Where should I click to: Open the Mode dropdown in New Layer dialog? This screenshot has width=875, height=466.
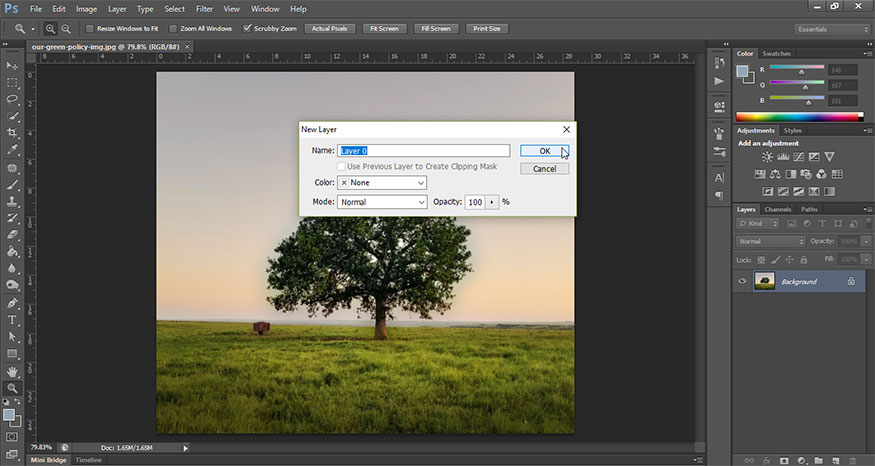(382, 202)
